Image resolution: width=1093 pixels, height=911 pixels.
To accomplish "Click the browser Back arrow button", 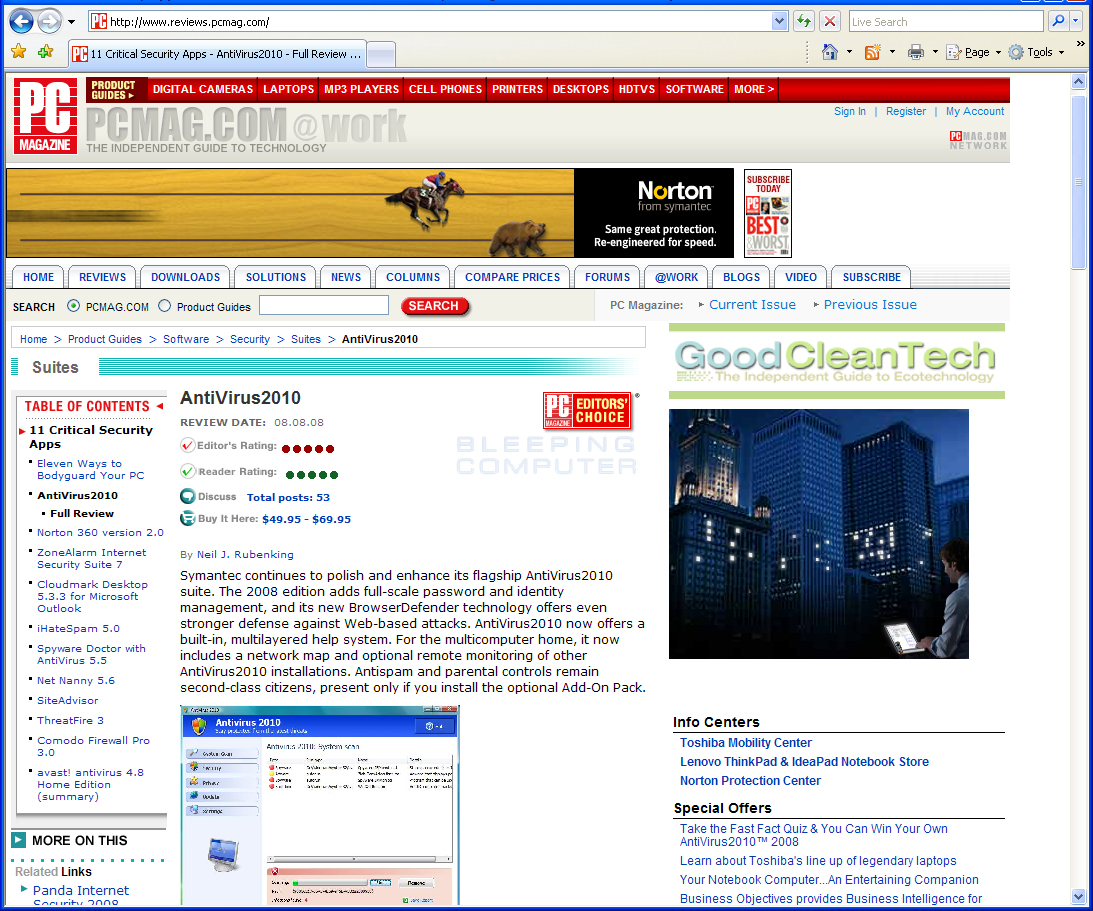I will coord(21,22).
